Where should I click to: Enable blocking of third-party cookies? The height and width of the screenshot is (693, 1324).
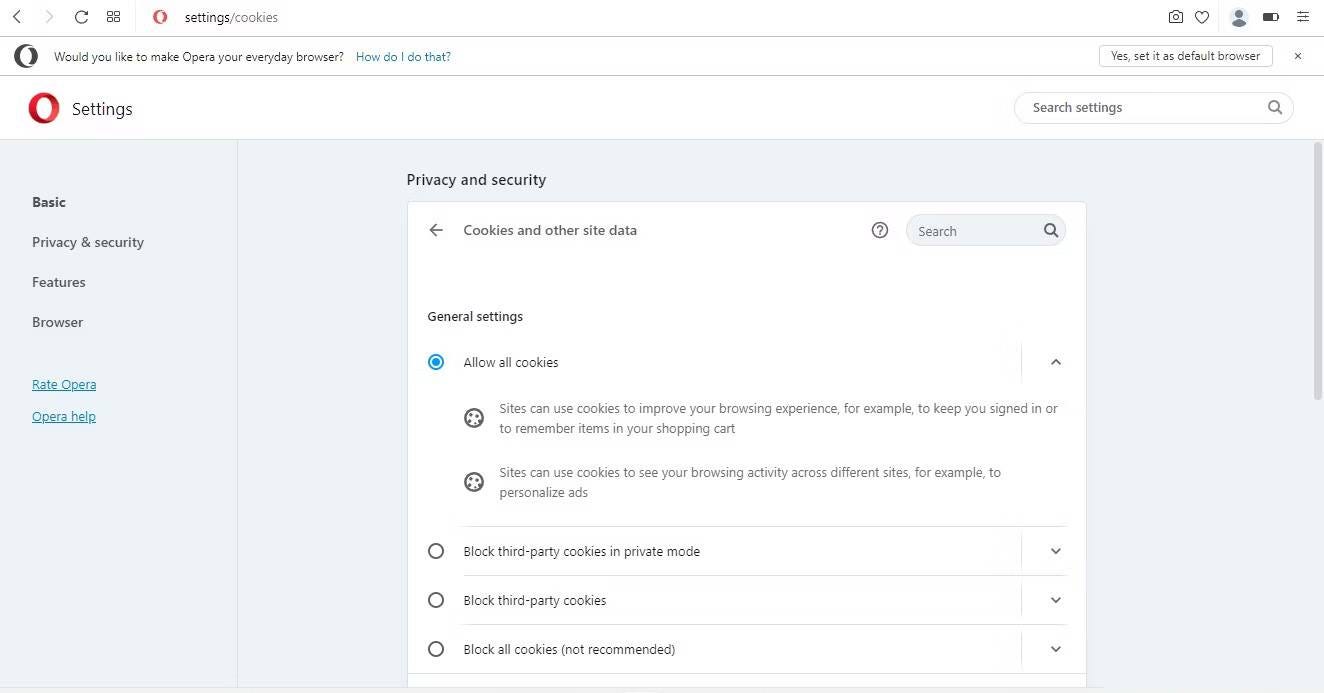pyautogui.click(x=436, y=600)
